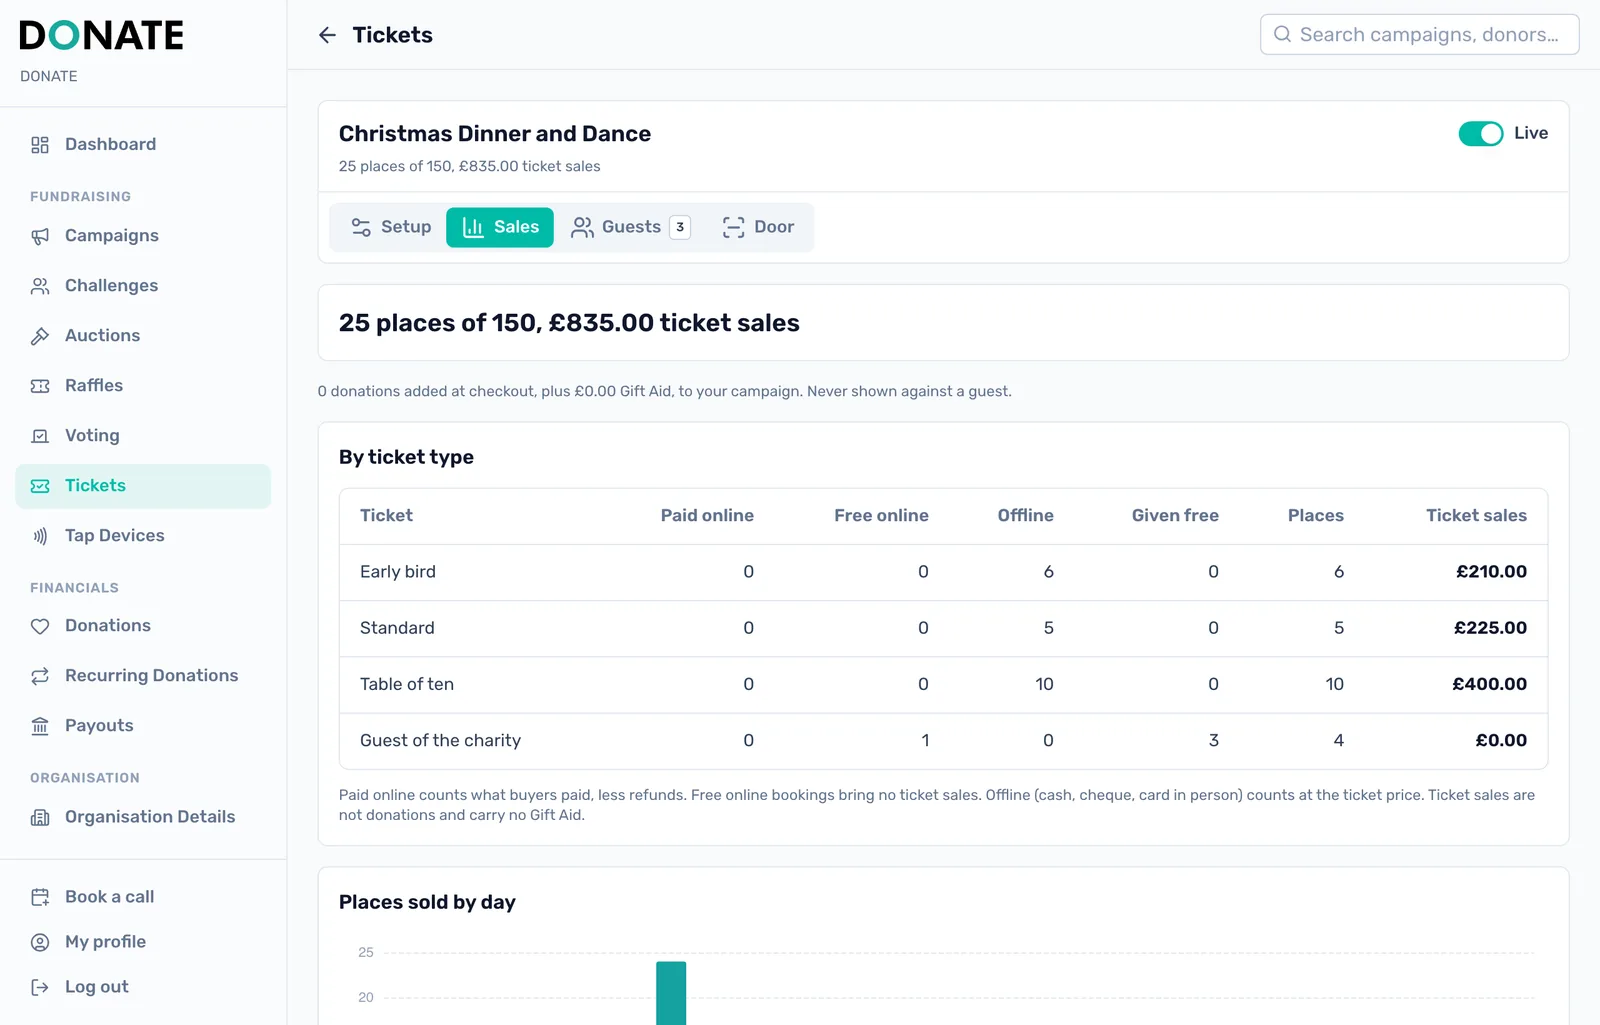Click the Tap Devices contactless icon

[40, 536]
